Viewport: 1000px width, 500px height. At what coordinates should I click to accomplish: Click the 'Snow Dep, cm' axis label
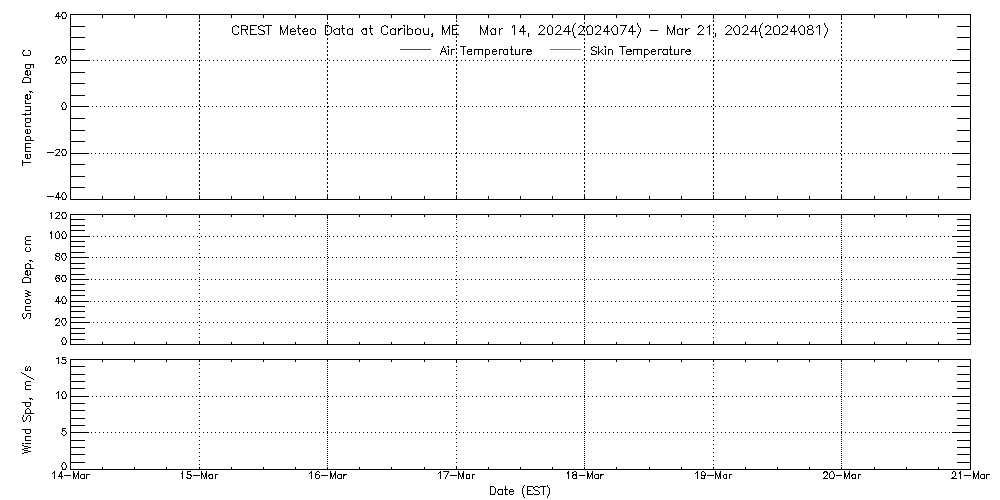pyautogui.click(x=27, y=278)
